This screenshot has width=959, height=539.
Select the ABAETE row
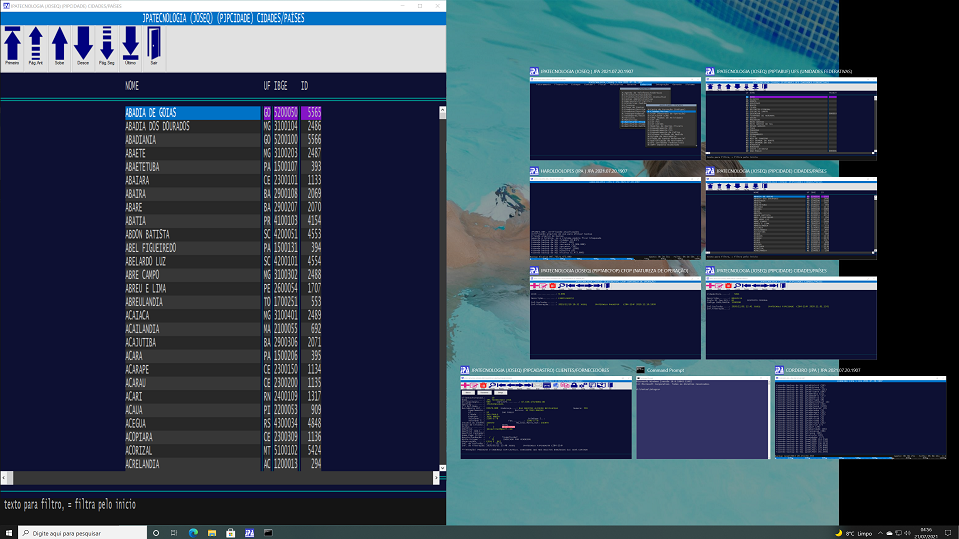223,153
